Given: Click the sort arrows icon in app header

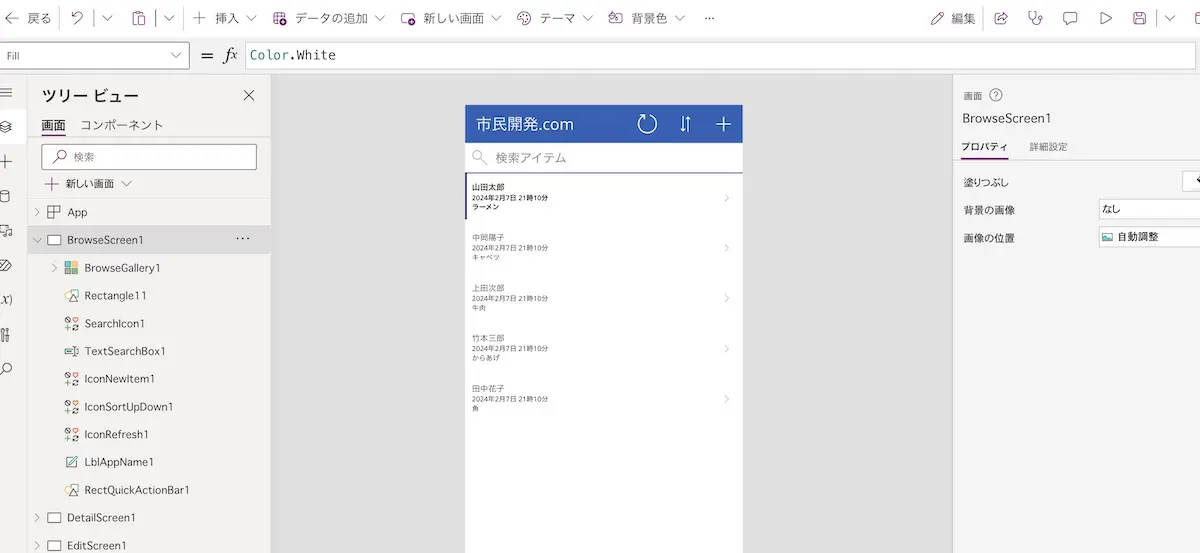Looking at the screenshot, I should (685, 124).
